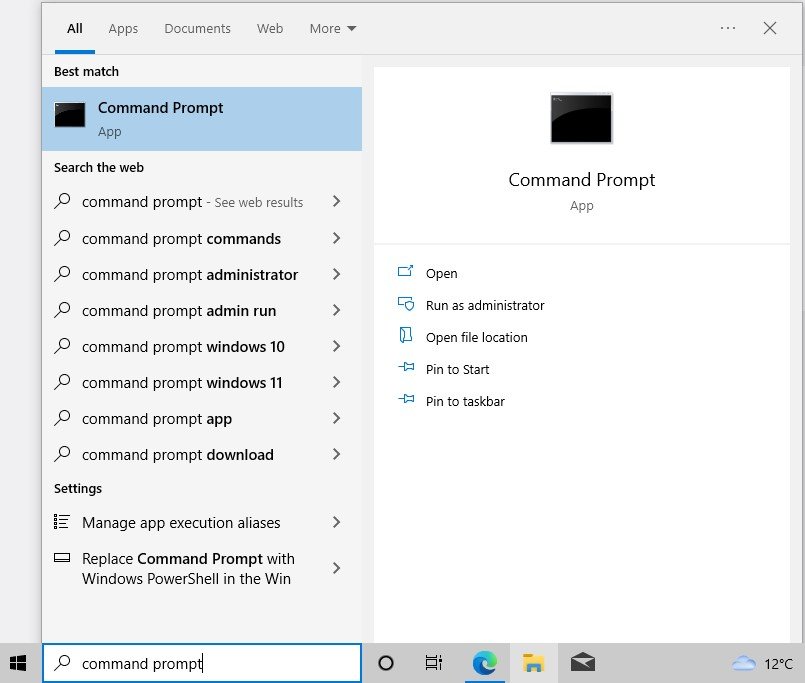805x683 pixels.
Task: Choose Pin to Start
Action: [x=457, y=369]
